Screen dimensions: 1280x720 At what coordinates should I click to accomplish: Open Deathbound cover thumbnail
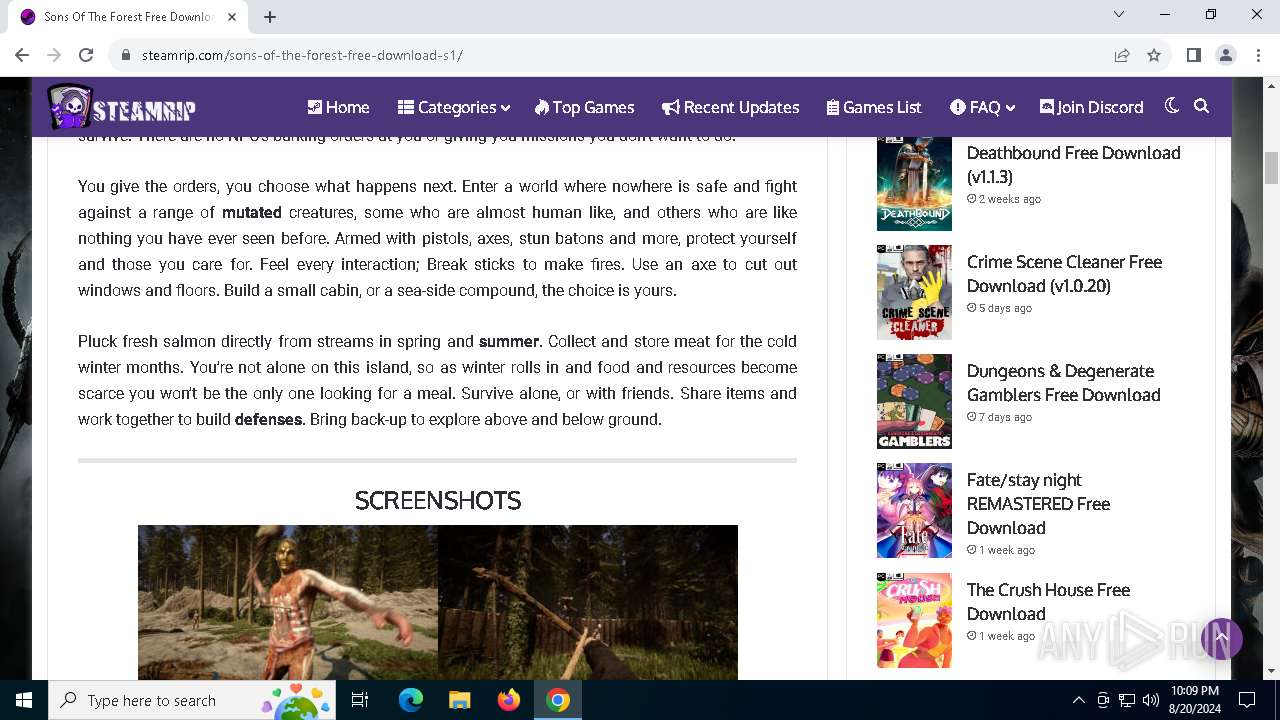point(914,184)
